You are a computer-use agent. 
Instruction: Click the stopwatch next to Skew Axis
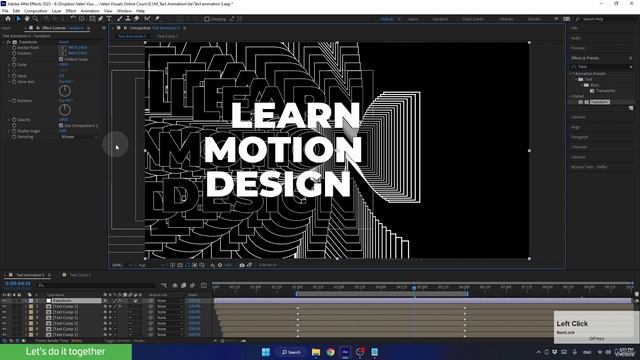(x=14, y=82)
